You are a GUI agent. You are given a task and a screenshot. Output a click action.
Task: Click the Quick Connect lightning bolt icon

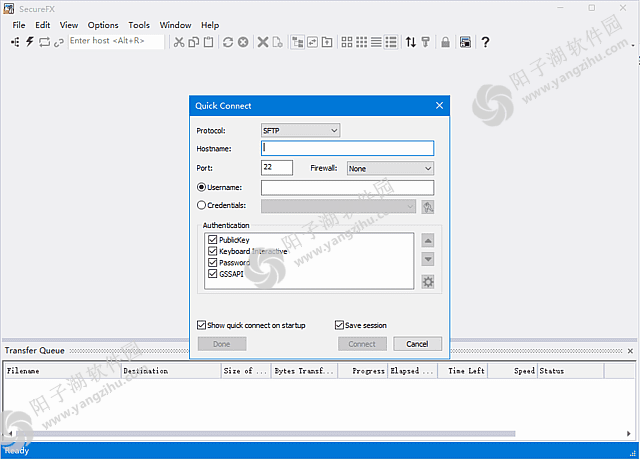point(30,42)
